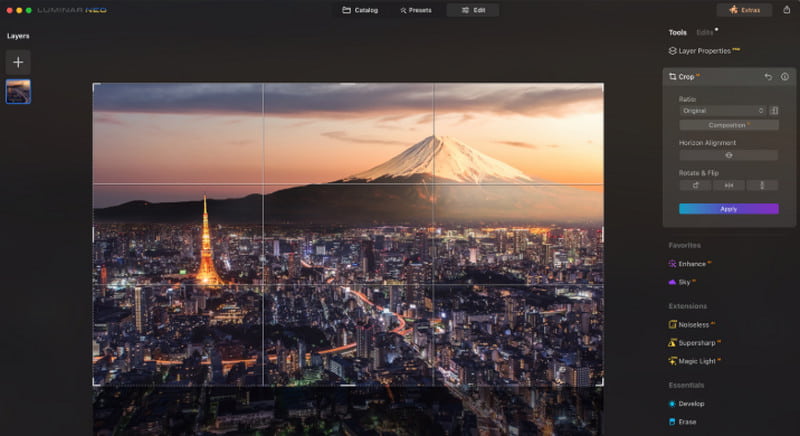Rotate the image 90 degrees
800x436 pixels.
[x=695, y=186]
